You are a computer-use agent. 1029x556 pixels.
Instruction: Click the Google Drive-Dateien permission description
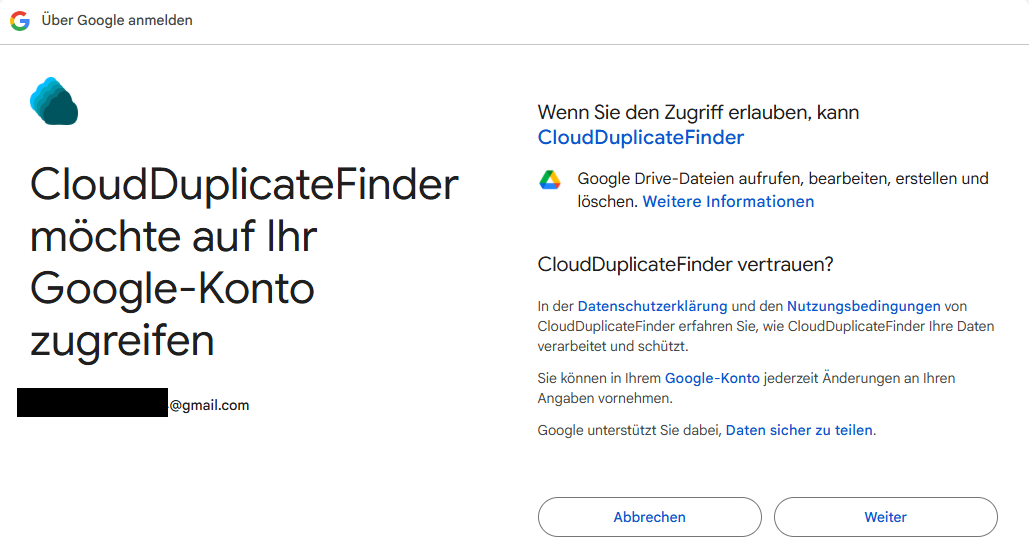[x=783, y=179]
